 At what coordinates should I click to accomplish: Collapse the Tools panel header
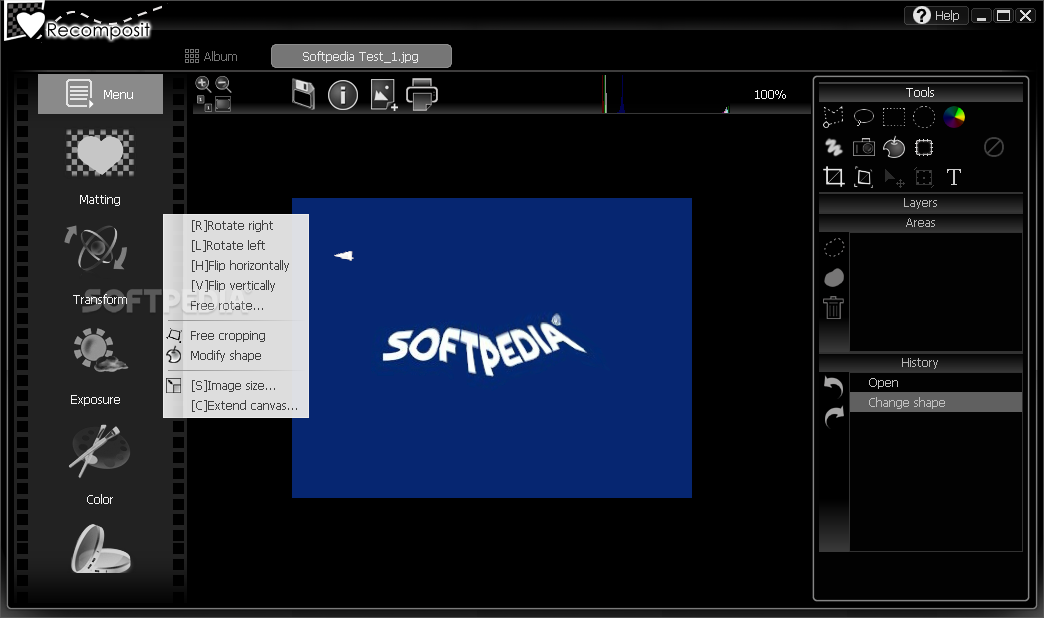[920, 93]
